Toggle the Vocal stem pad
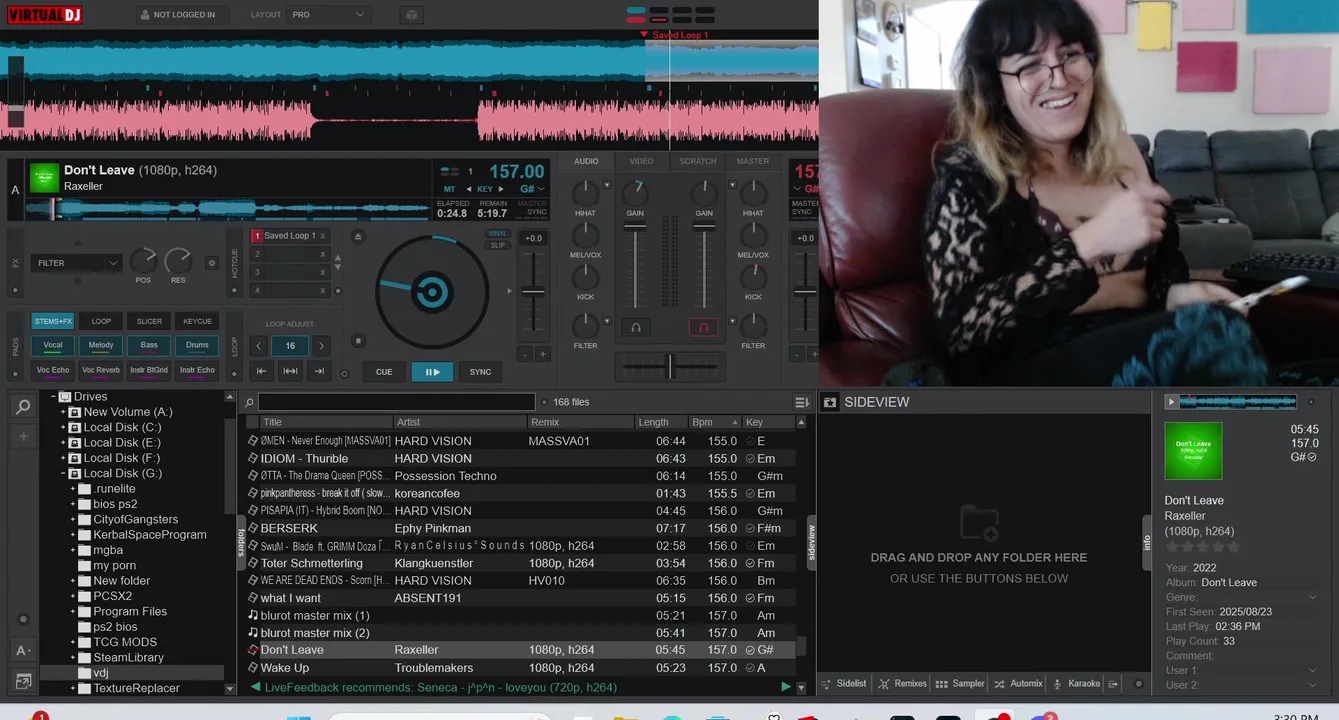Screen dimensions: 1339x720 coord(53,346)
